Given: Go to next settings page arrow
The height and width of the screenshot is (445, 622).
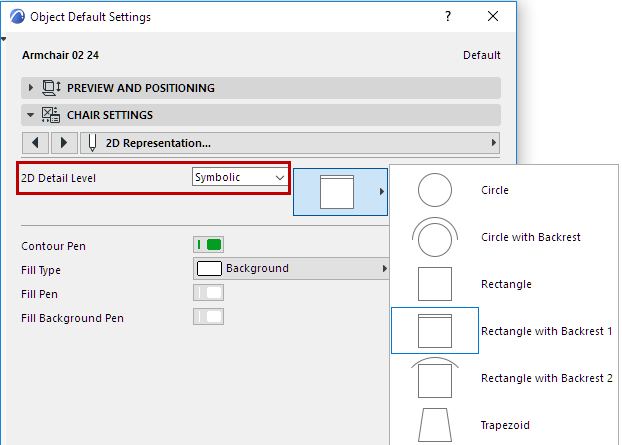Looking at the screenshot, I should [64, 142].
